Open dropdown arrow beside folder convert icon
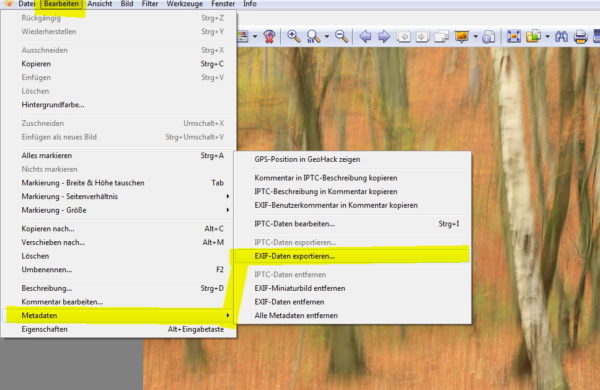 548,37
